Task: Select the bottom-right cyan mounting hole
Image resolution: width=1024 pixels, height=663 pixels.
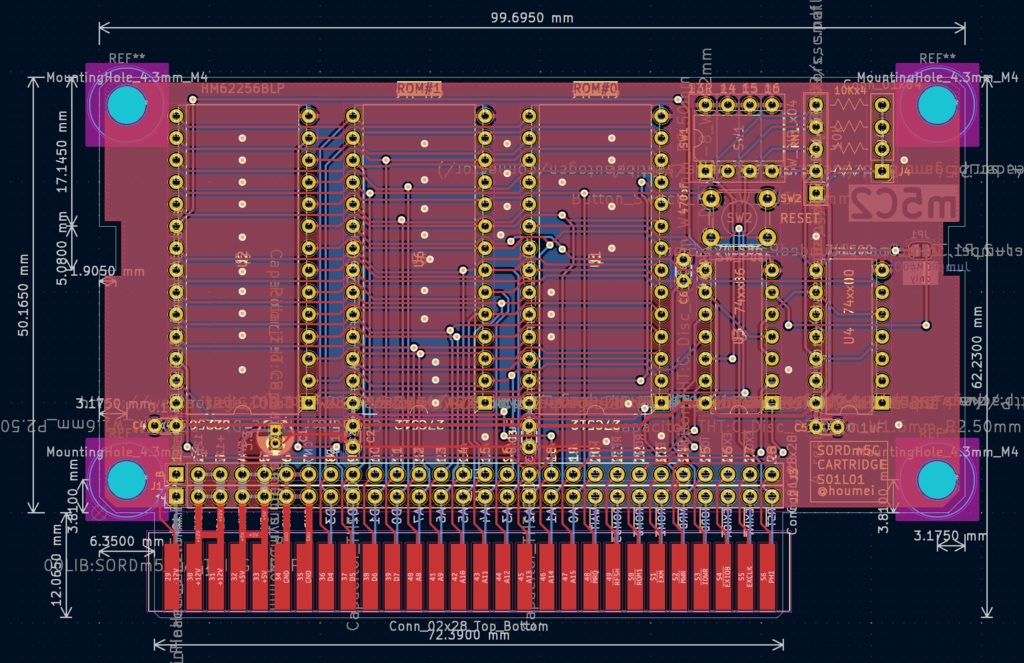Action: coord(937,480)
